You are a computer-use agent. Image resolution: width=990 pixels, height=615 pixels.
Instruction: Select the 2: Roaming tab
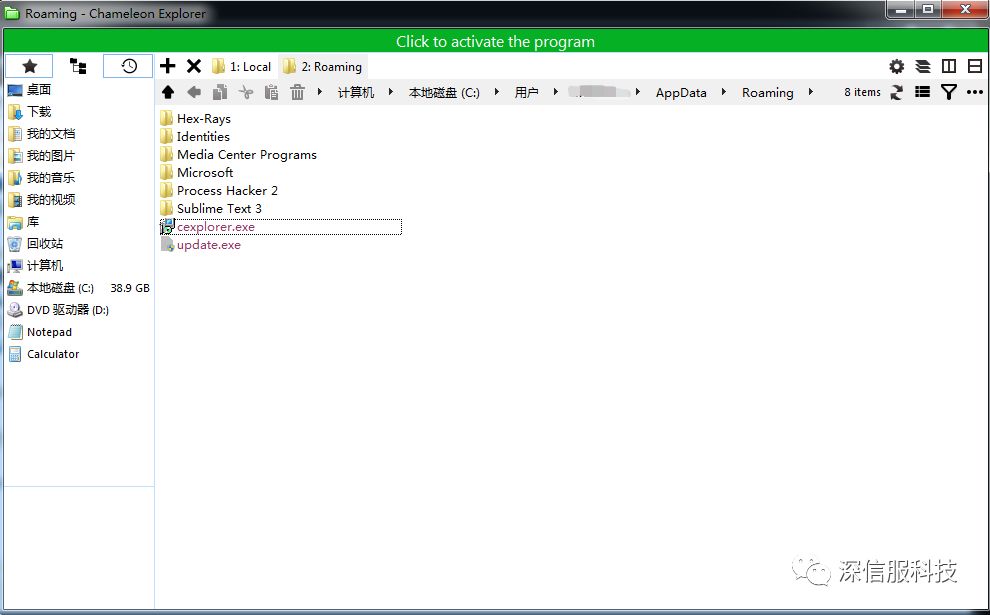[323, 66]
